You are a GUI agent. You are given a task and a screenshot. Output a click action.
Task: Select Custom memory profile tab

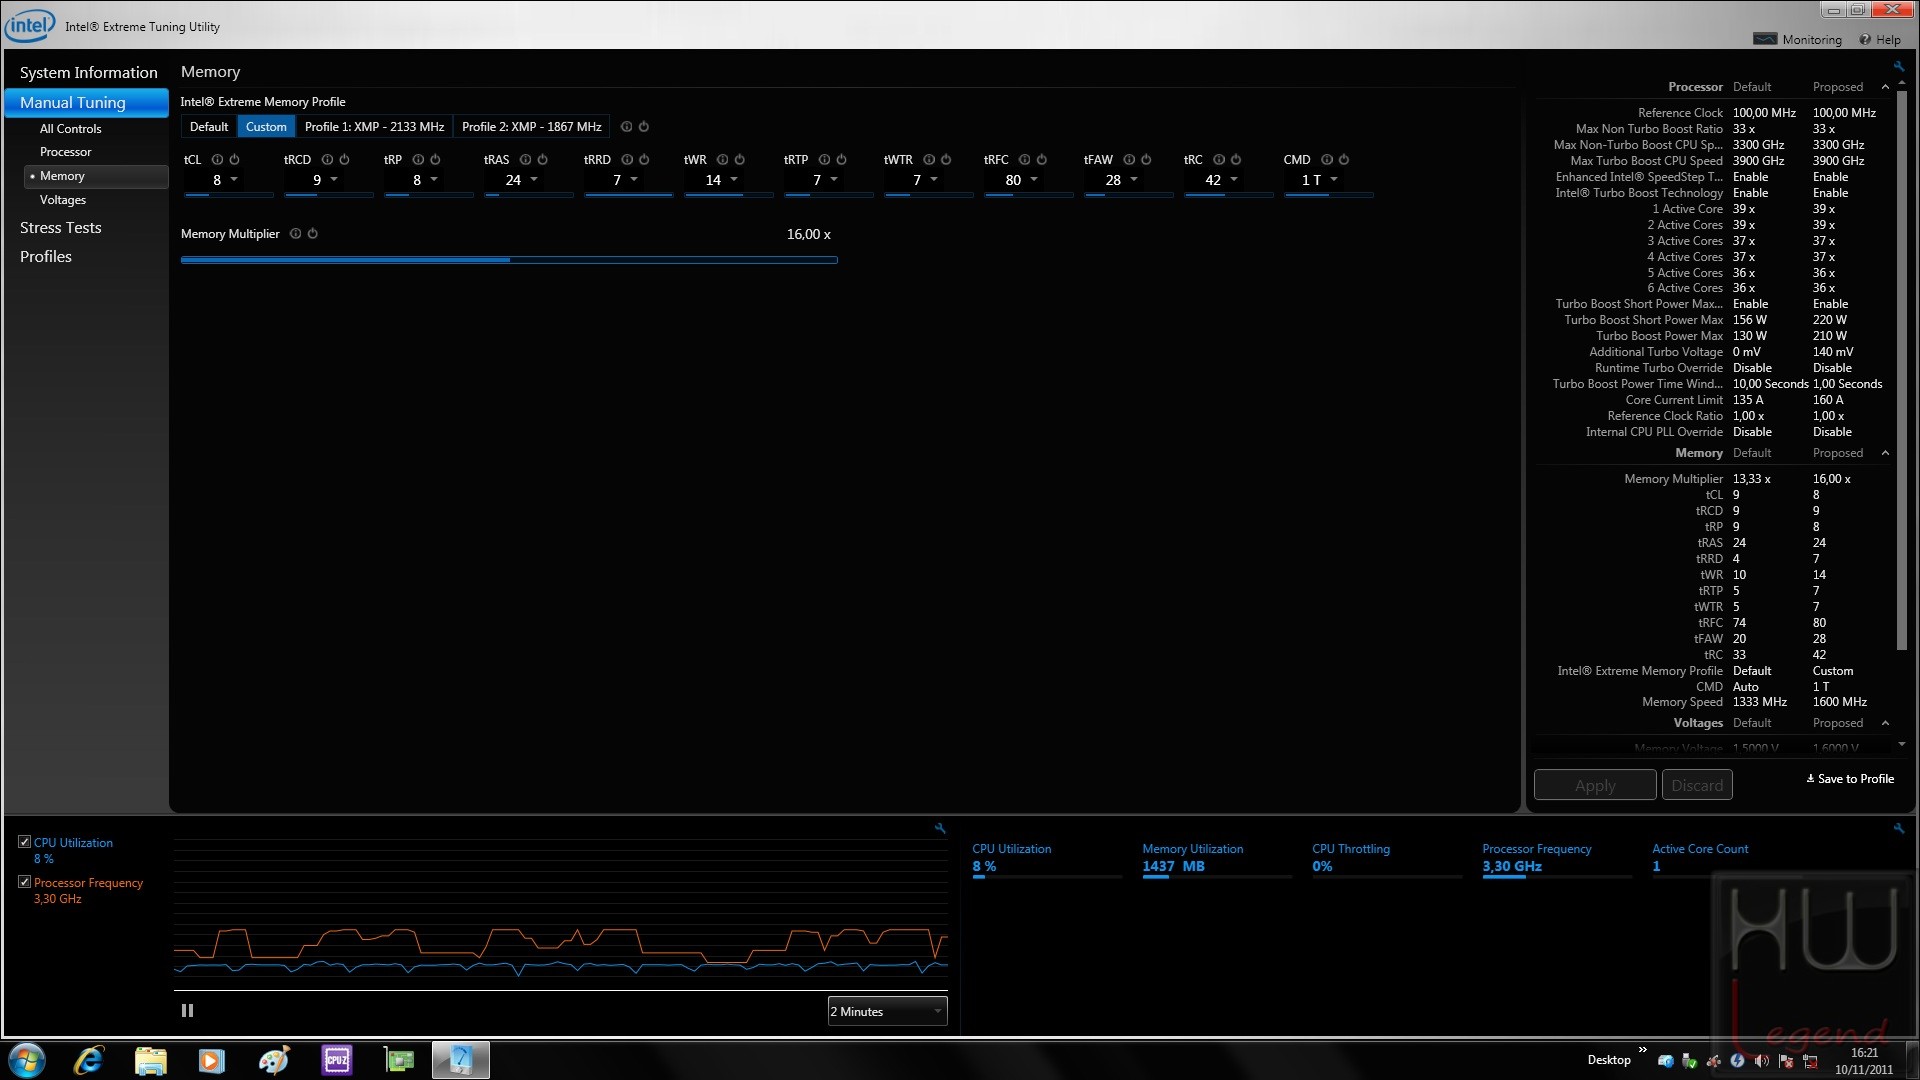tap(266, 127)
